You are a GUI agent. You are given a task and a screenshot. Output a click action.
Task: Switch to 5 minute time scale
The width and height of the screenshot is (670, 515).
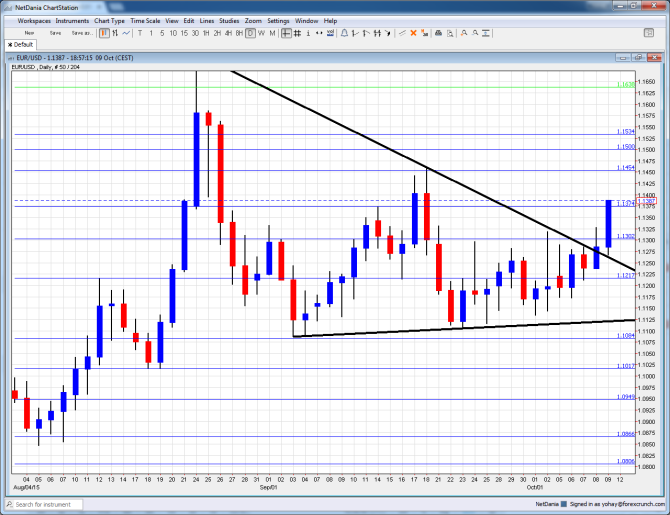[162, 33]
